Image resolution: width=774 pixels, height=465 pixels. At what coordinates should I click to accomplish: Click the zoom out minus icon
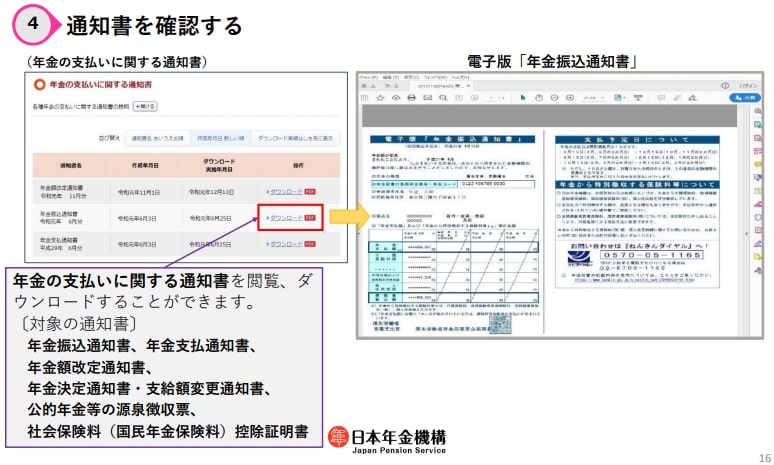coord(554,98)
